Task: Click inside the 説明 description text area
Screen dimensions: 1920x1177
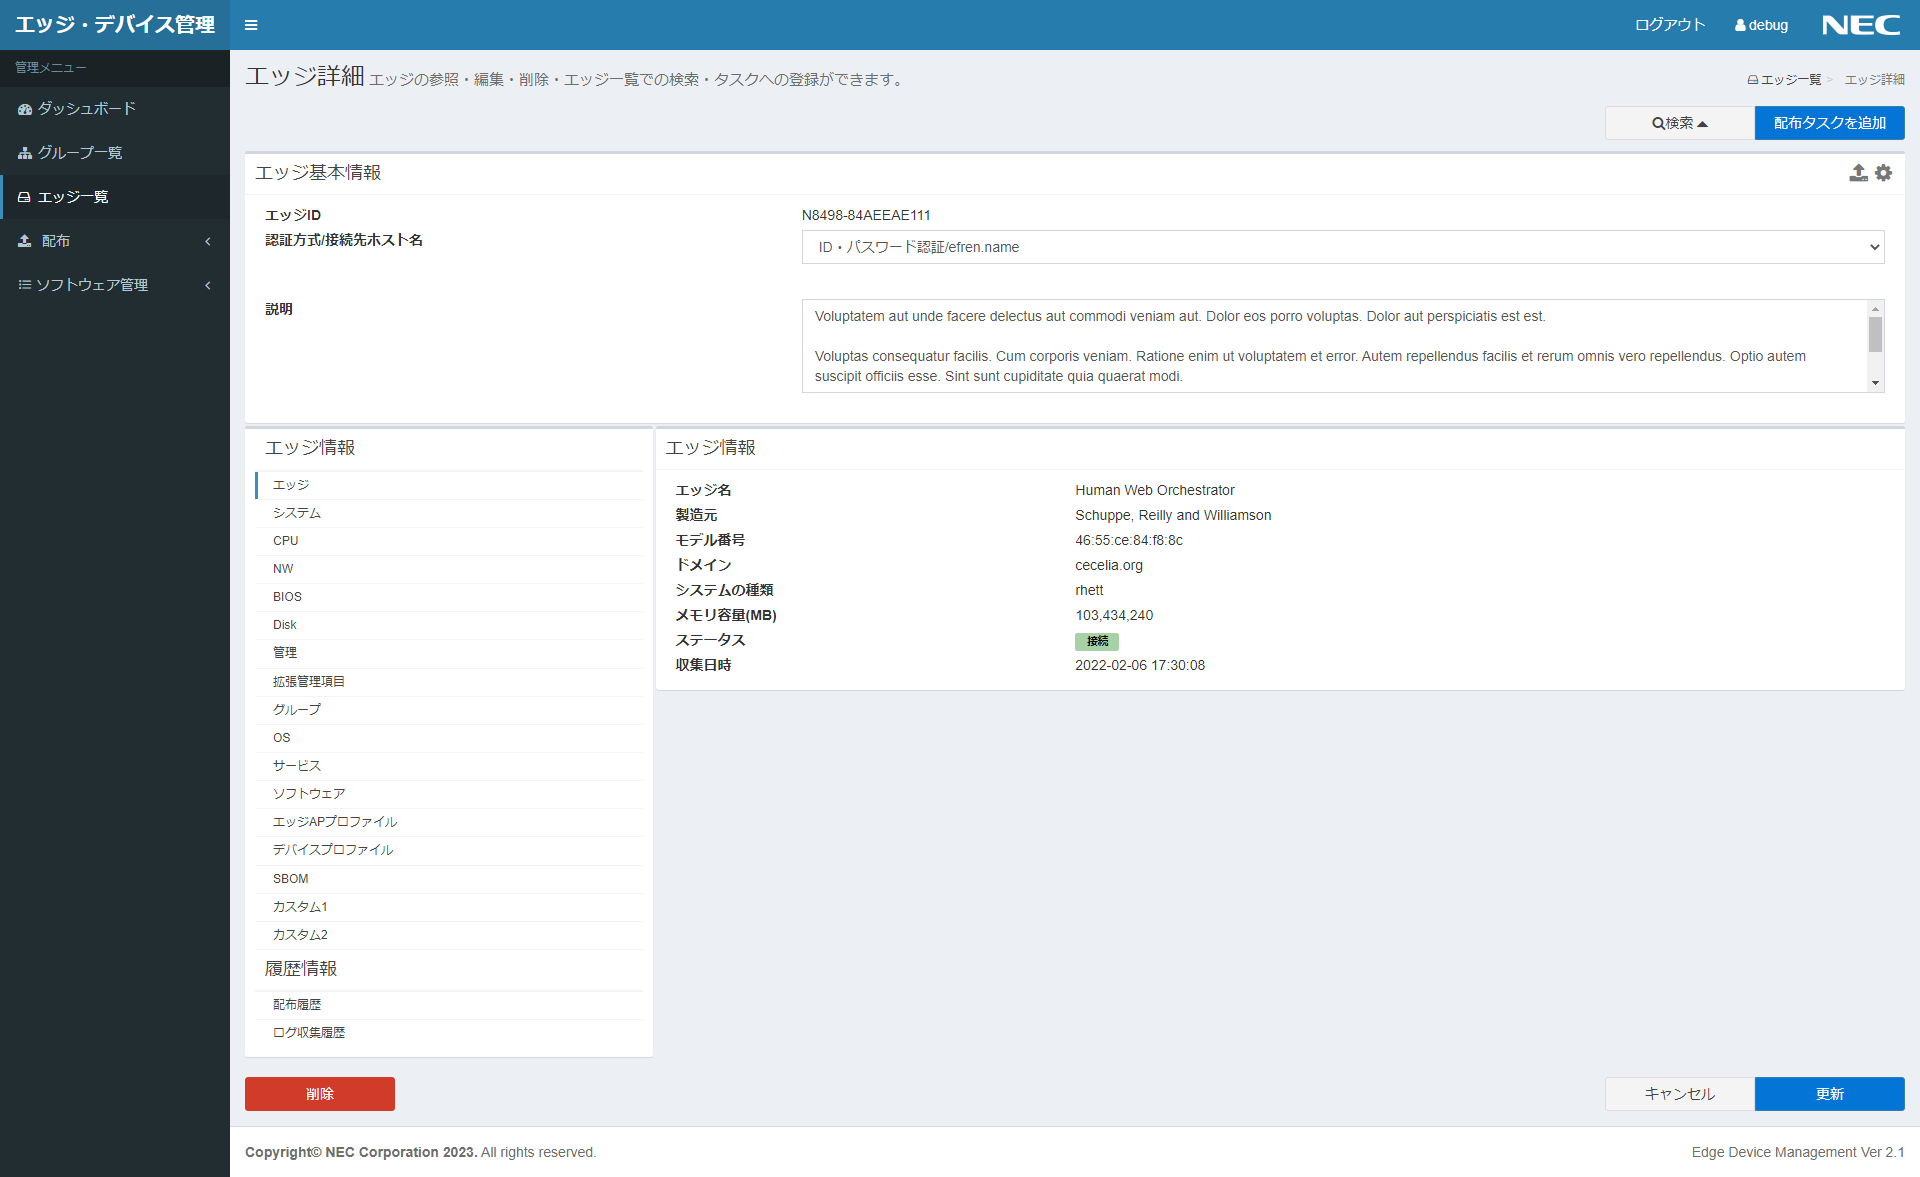Action: pos(1330,346)
